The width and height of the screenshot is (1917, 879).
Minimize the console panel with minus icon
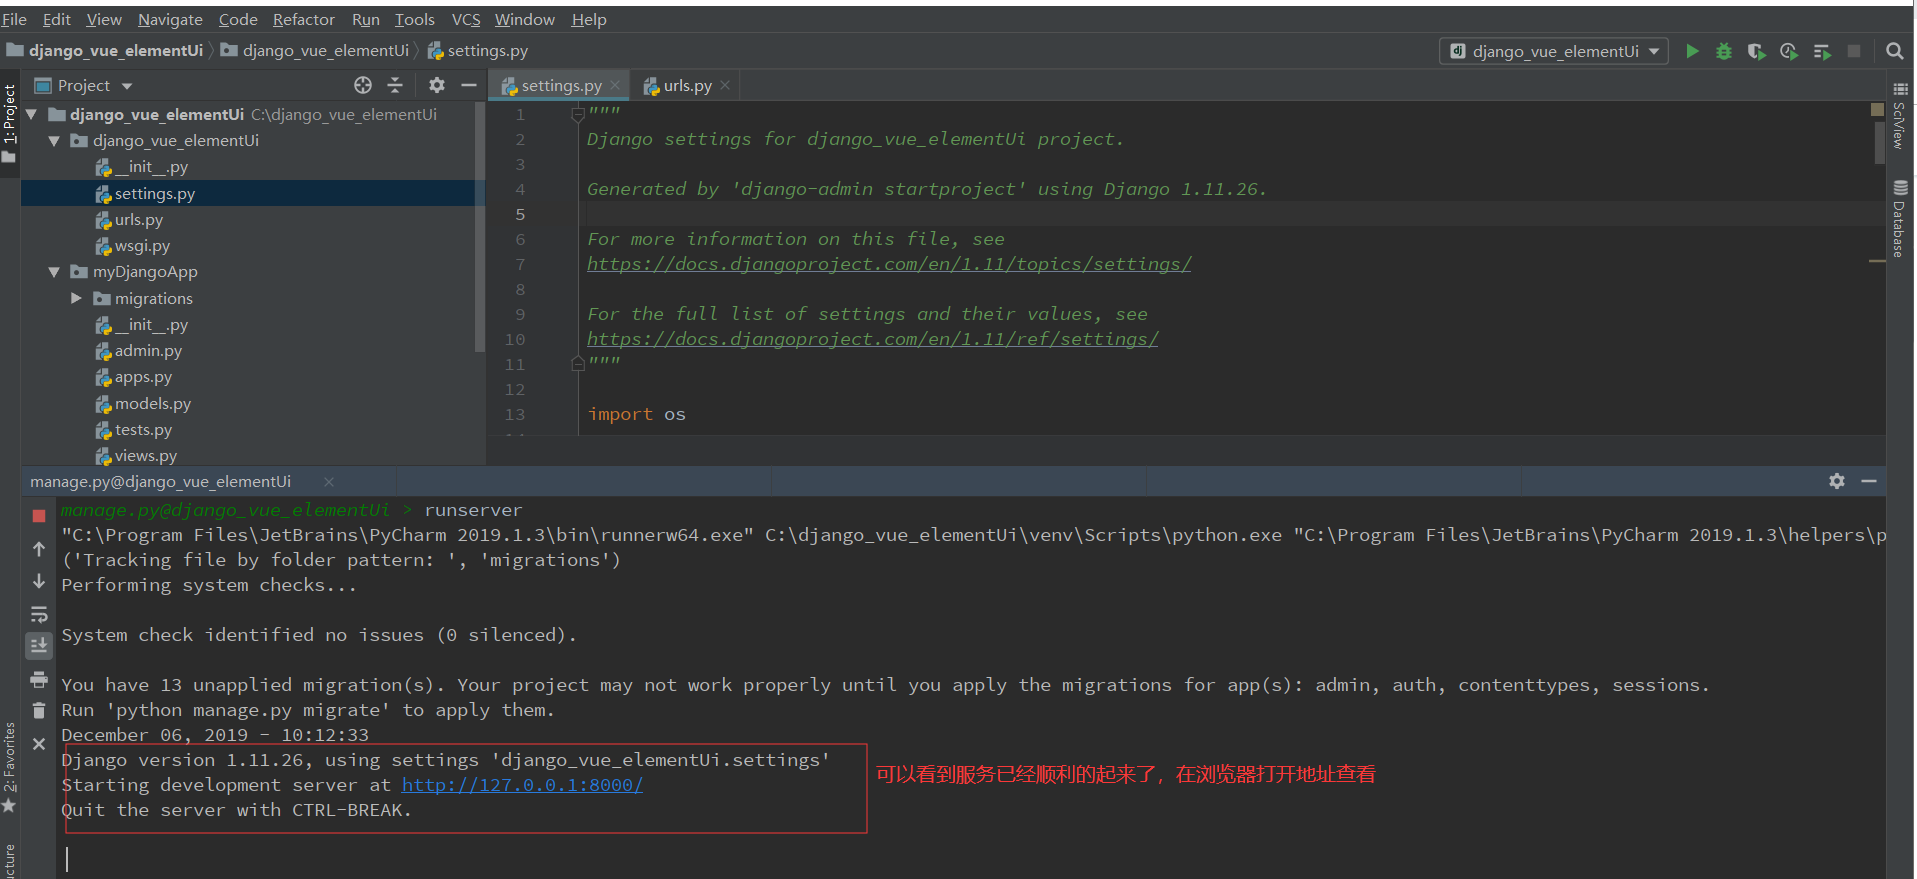(x=1868, y=481)
